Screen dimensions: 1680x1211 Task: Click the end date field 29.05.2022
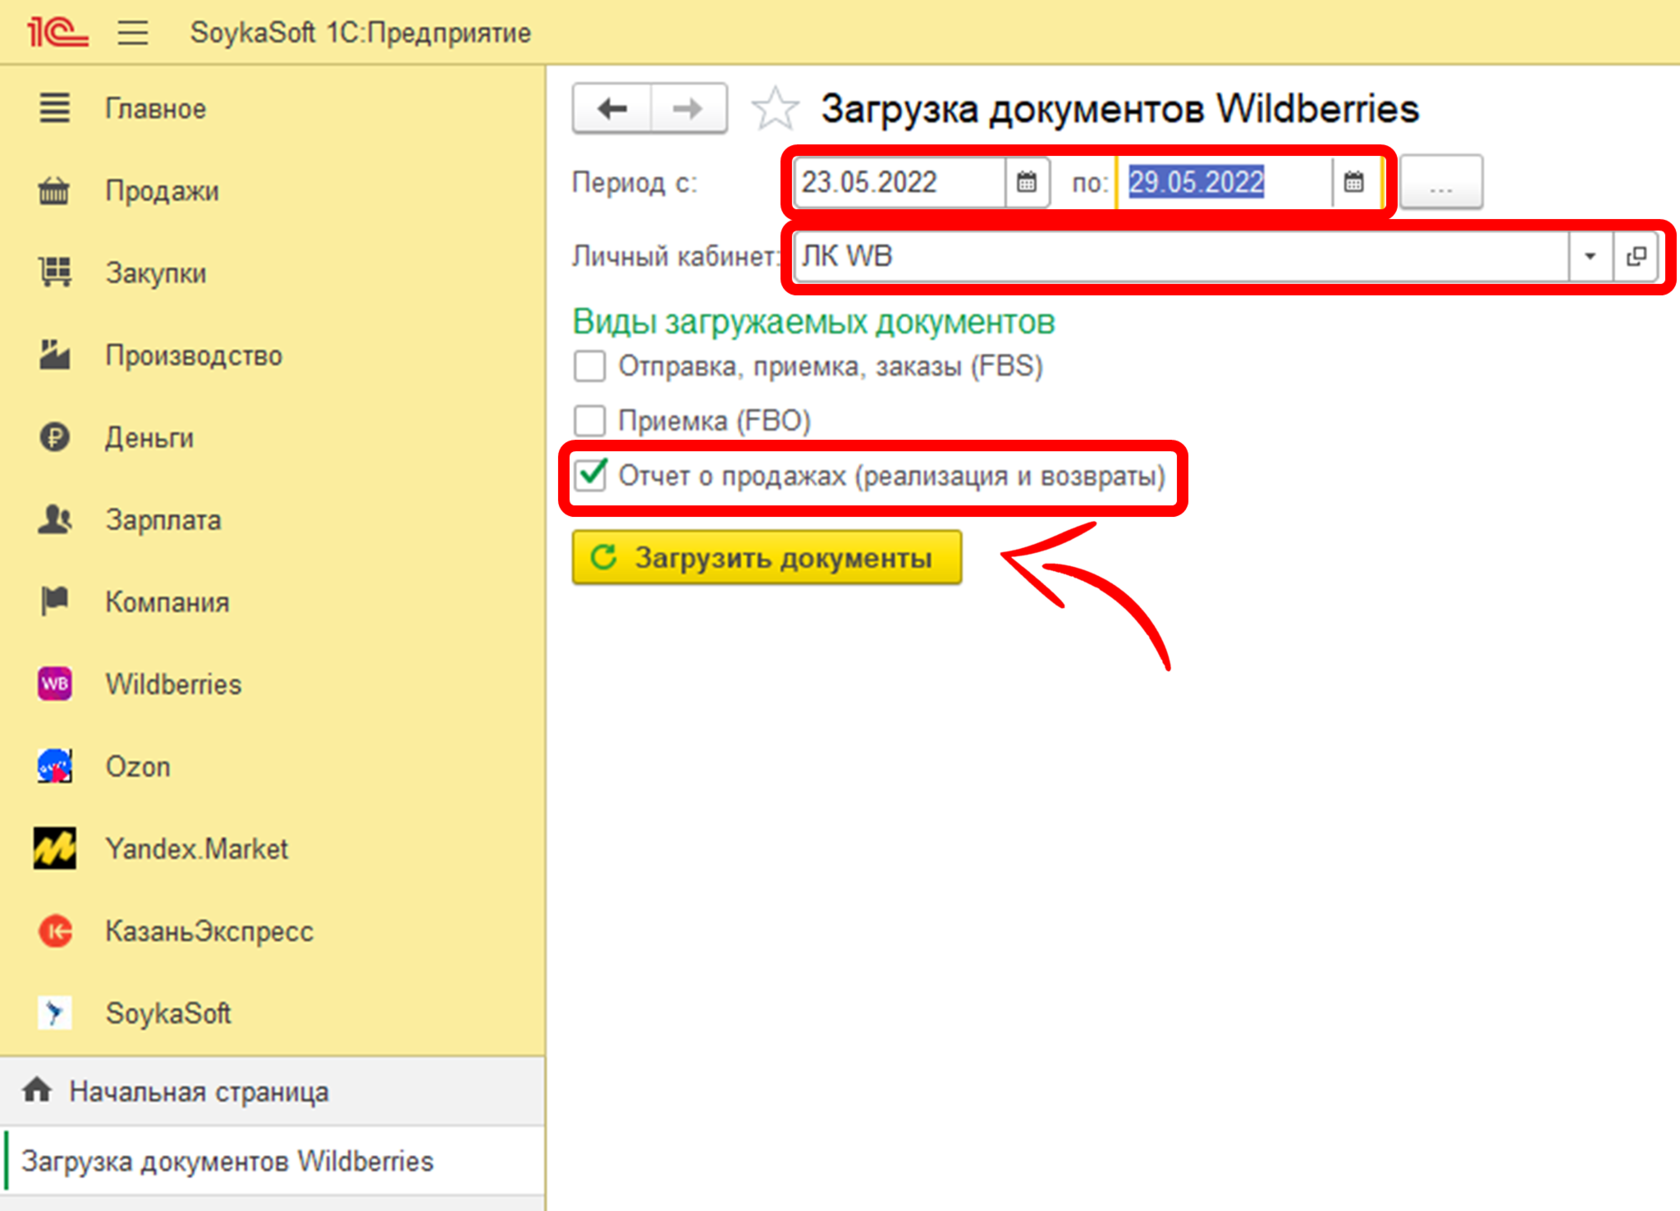point(1224,182)
